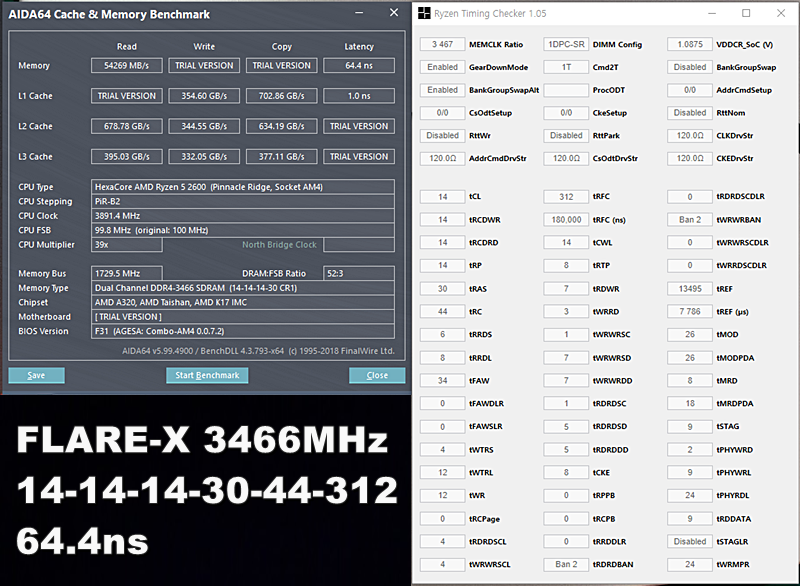Select the L3 Cache Write value 332.05 GB/s
800x586 pixels.
pos(204,157)
